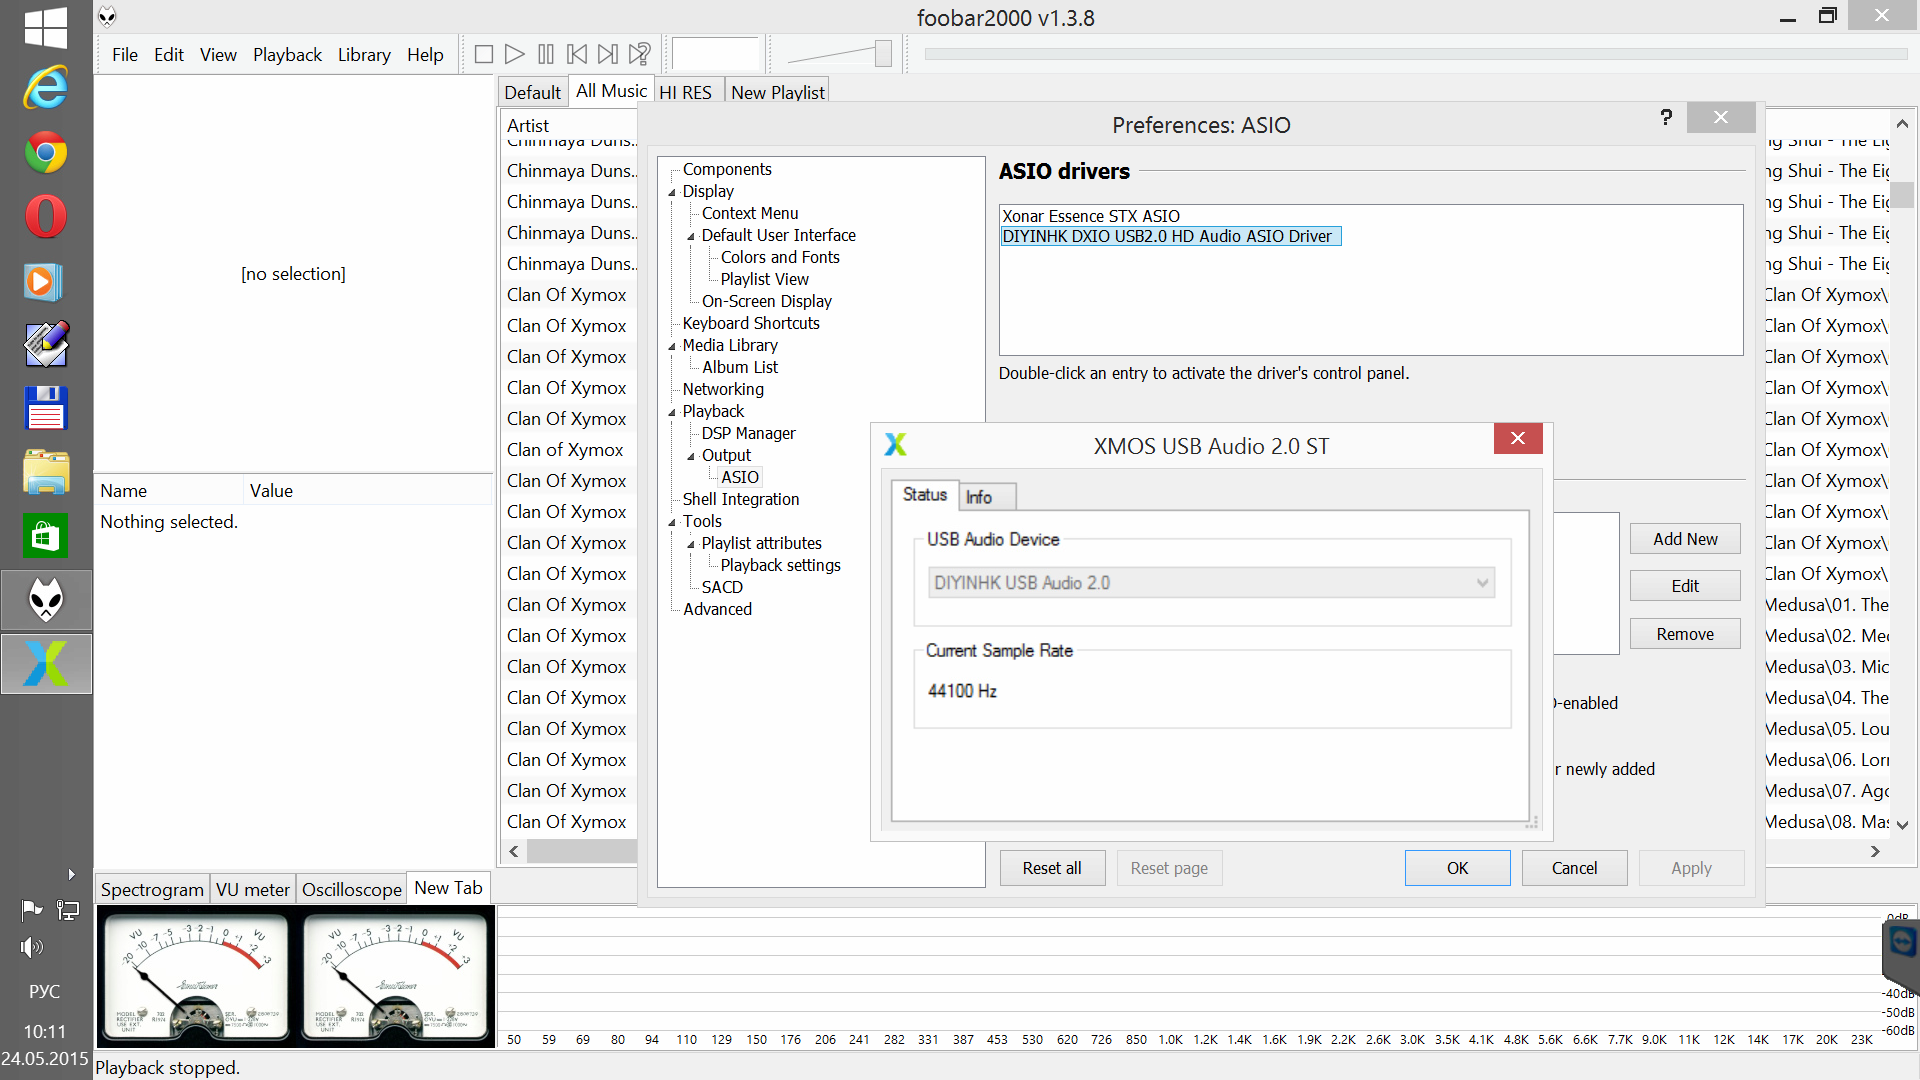Viewport: 1920px width, 1080px height.
Task: Select Networking in the preferences tree
Action: [x=723, y=389]
